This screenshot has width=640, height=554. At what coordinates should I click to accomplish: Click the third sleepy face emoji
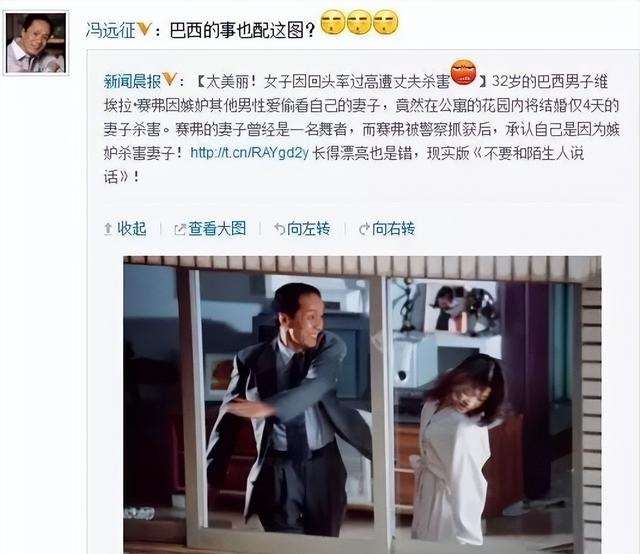point(385,22)
